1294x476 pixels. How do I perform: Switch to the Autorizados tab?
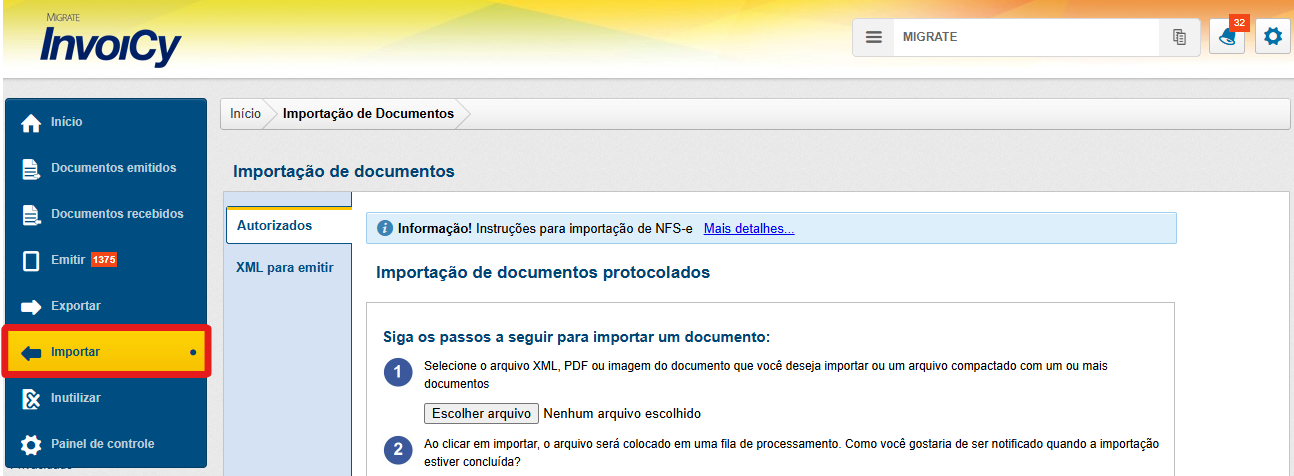[274, 226]
